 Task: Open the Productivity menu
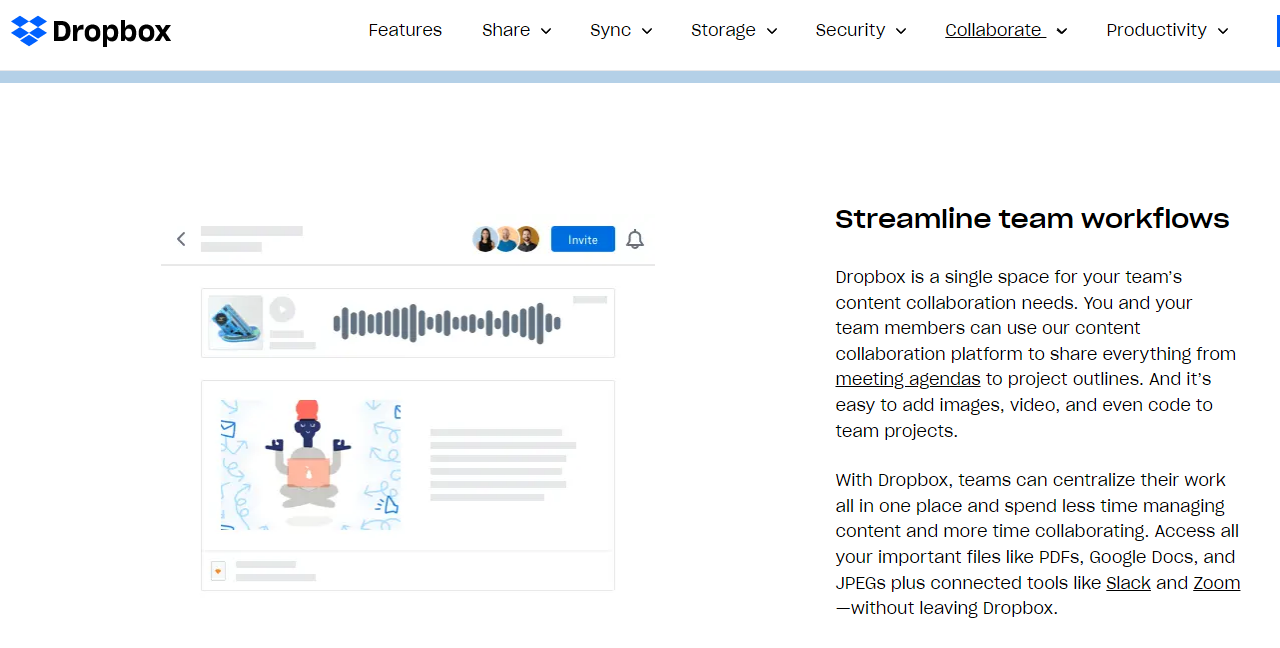(x=1156, y=30)
